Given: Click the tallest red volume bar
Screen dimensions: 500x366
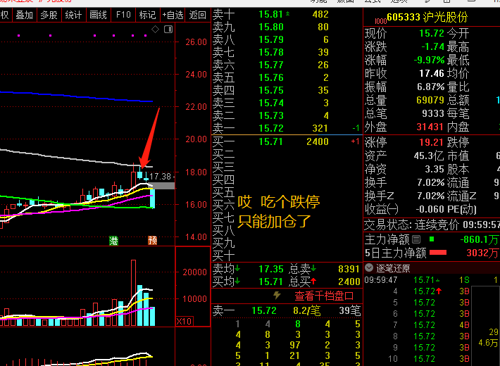Looking at the screenshot, I should click(134, 293).
